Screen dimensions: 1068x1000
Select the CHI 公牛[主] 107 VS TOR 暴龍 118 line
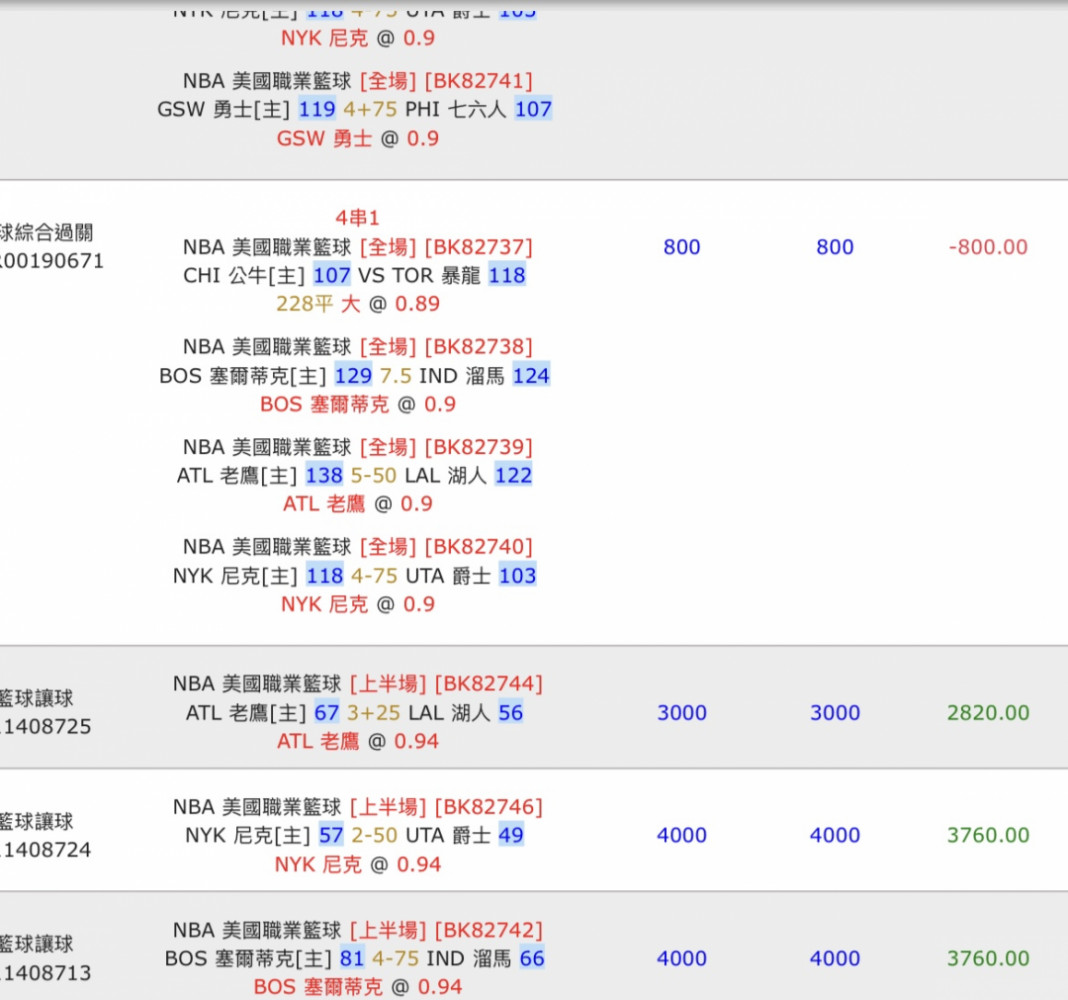click(354, 275)
